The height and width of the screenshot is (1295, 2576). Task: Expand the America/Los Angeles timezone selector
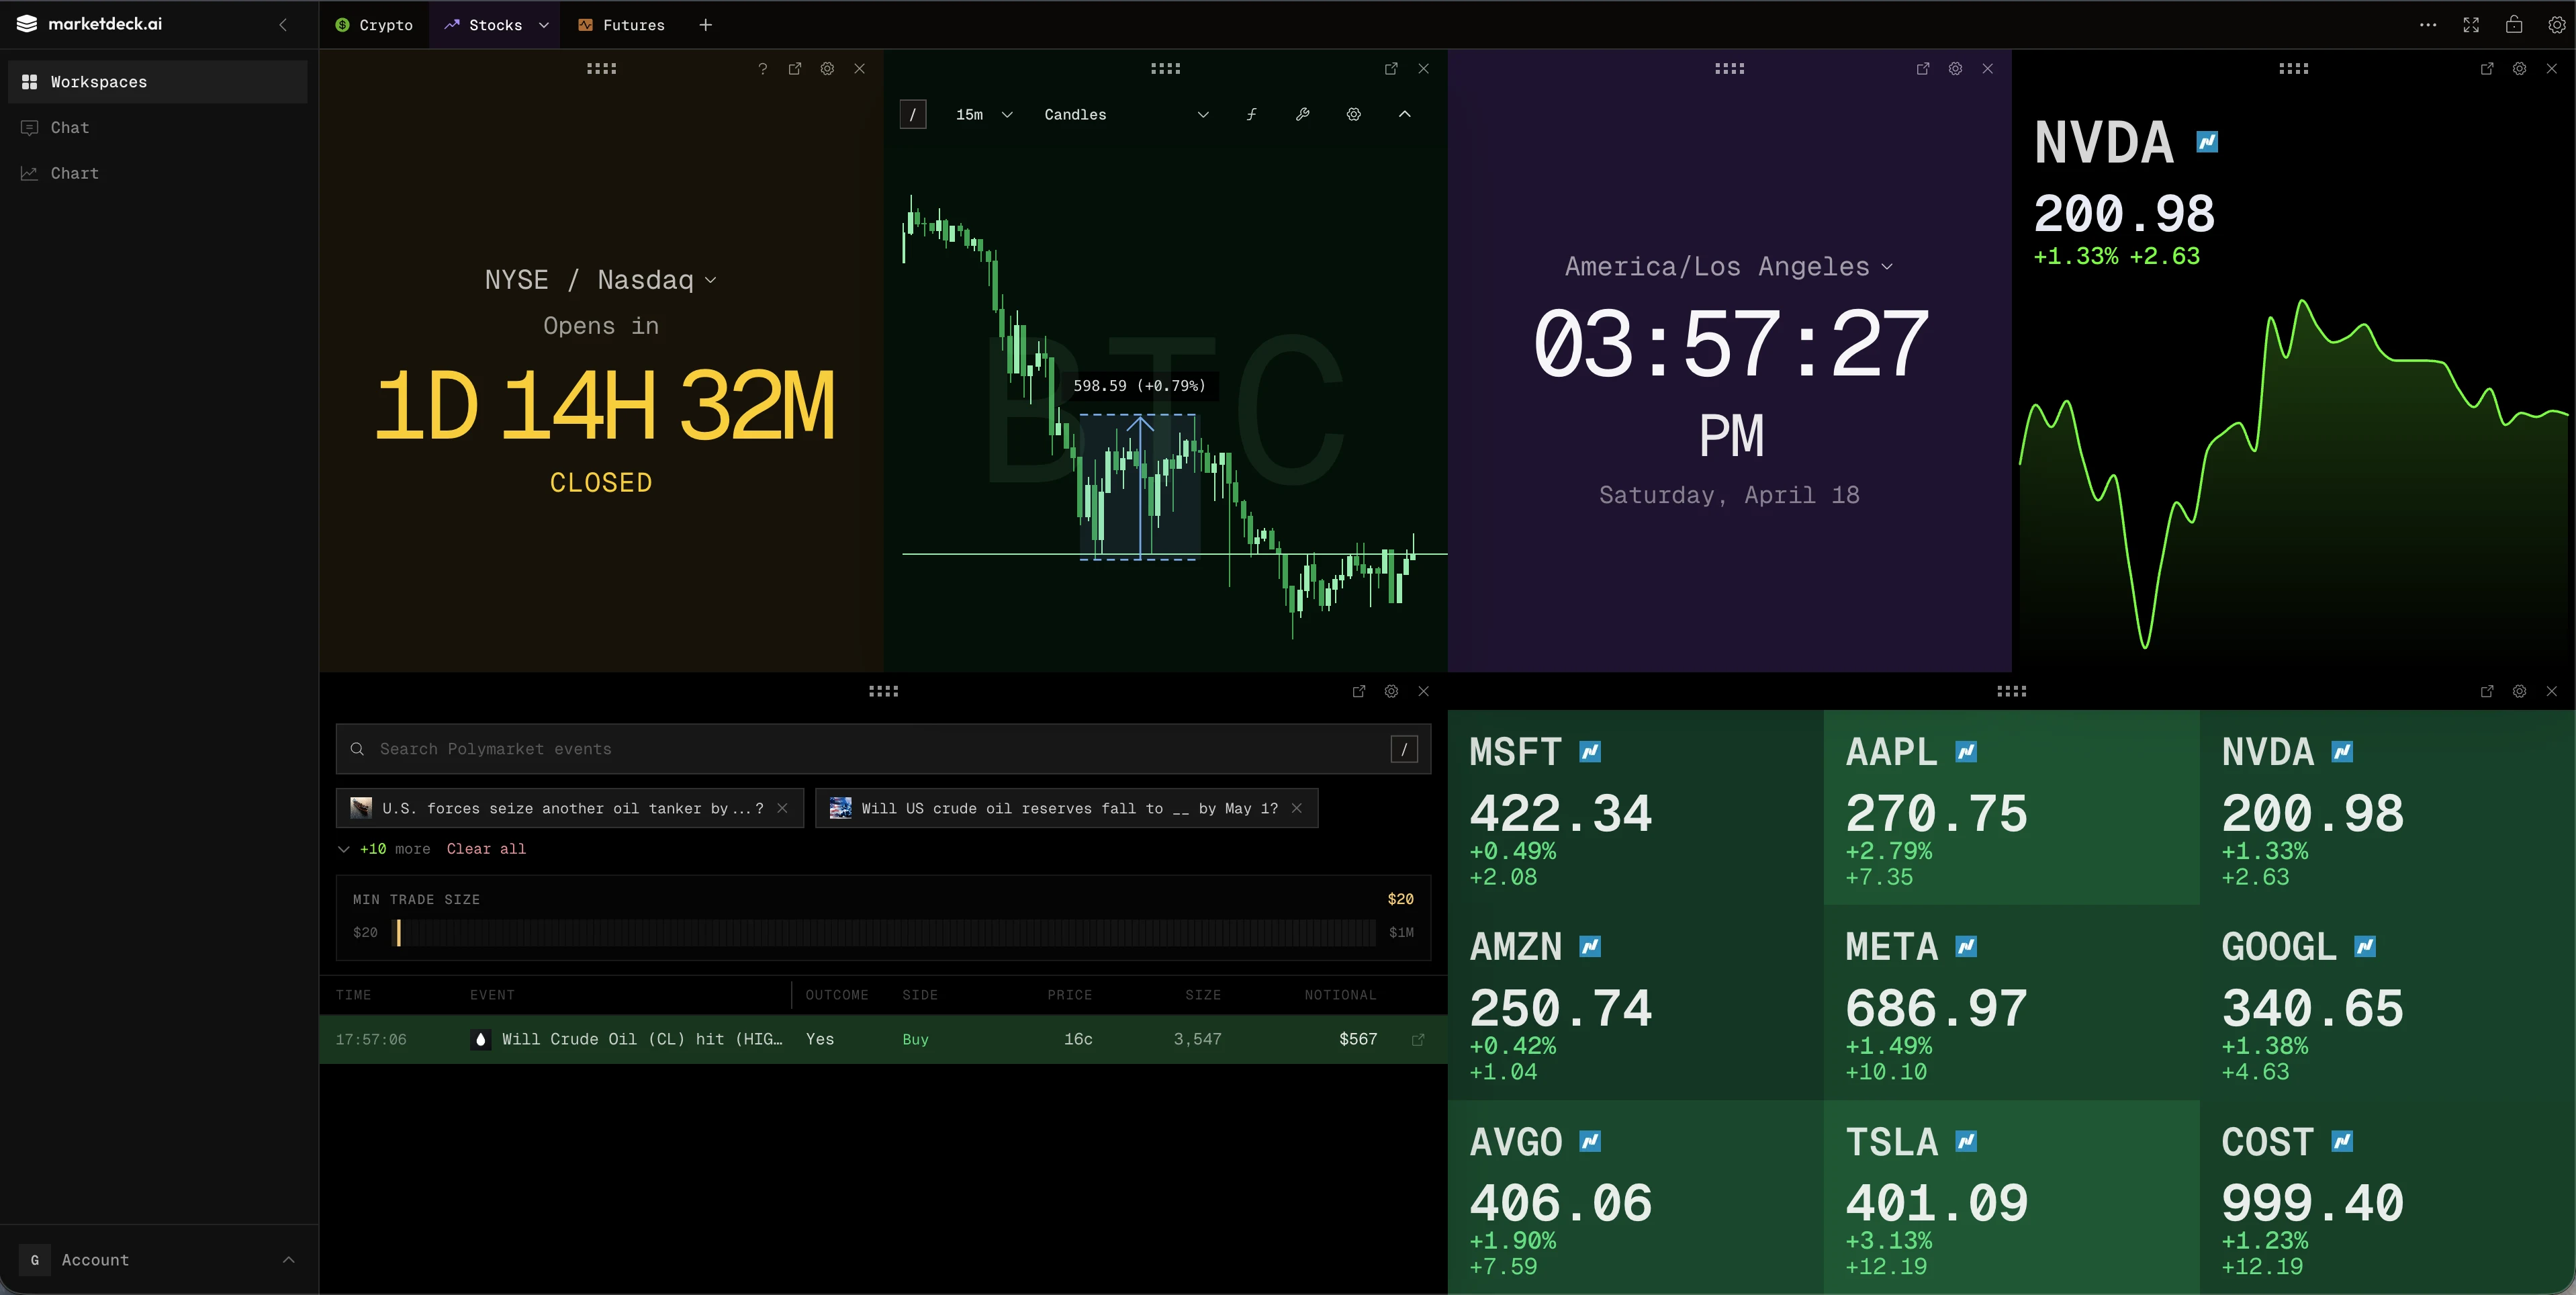click(x=1728, y=267)
